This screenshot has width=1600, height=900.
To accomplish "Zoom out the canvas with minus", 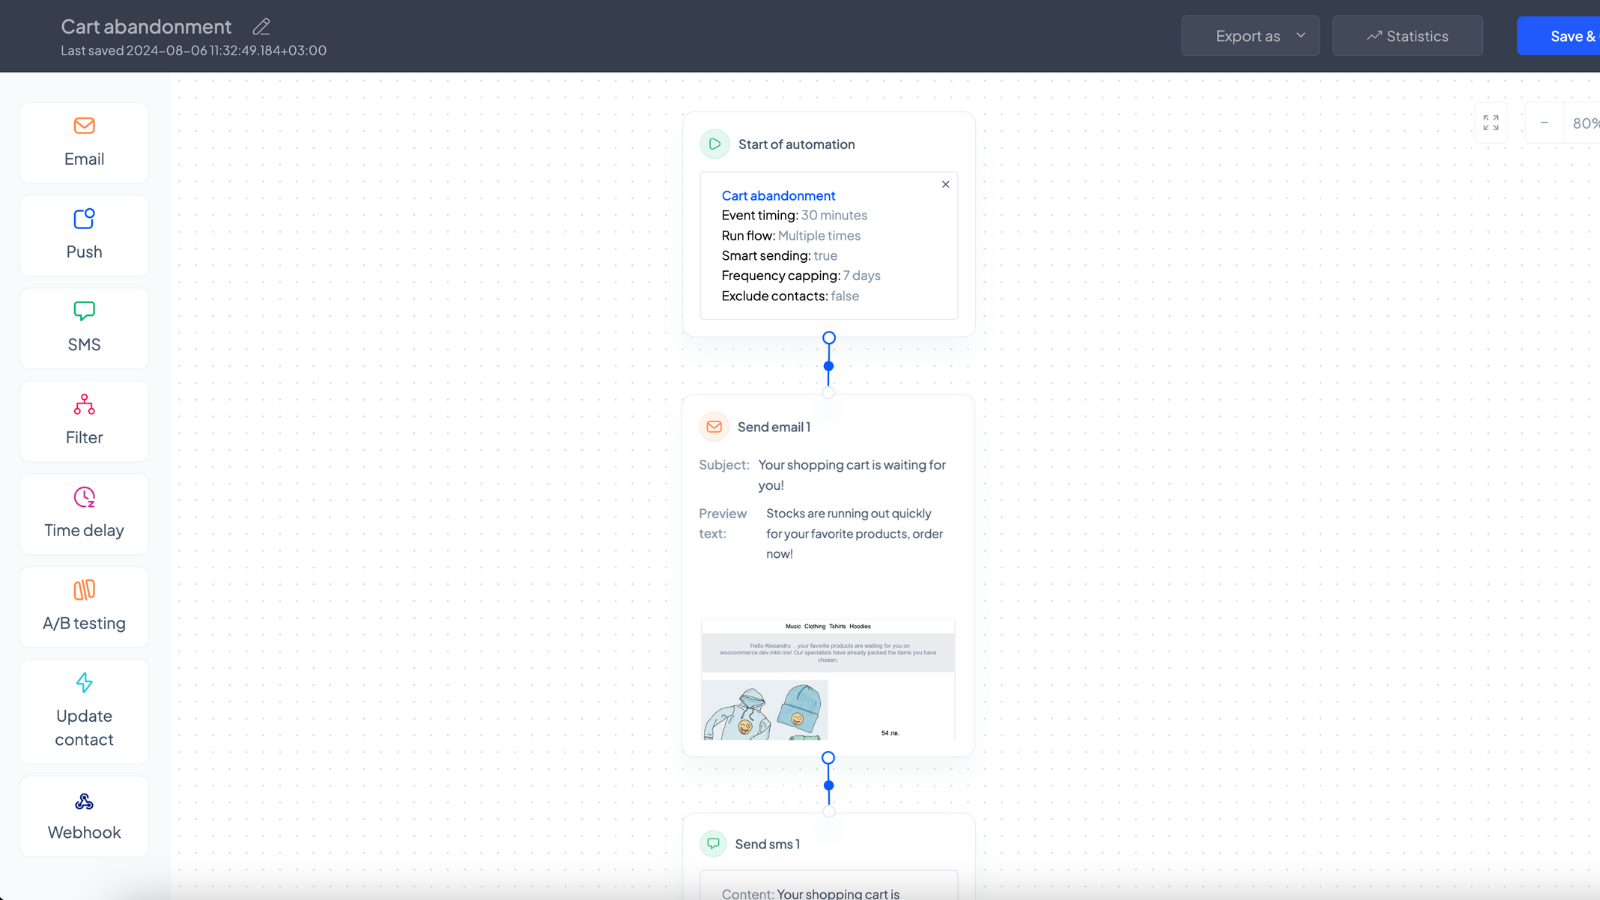I will coord(1544,123).
